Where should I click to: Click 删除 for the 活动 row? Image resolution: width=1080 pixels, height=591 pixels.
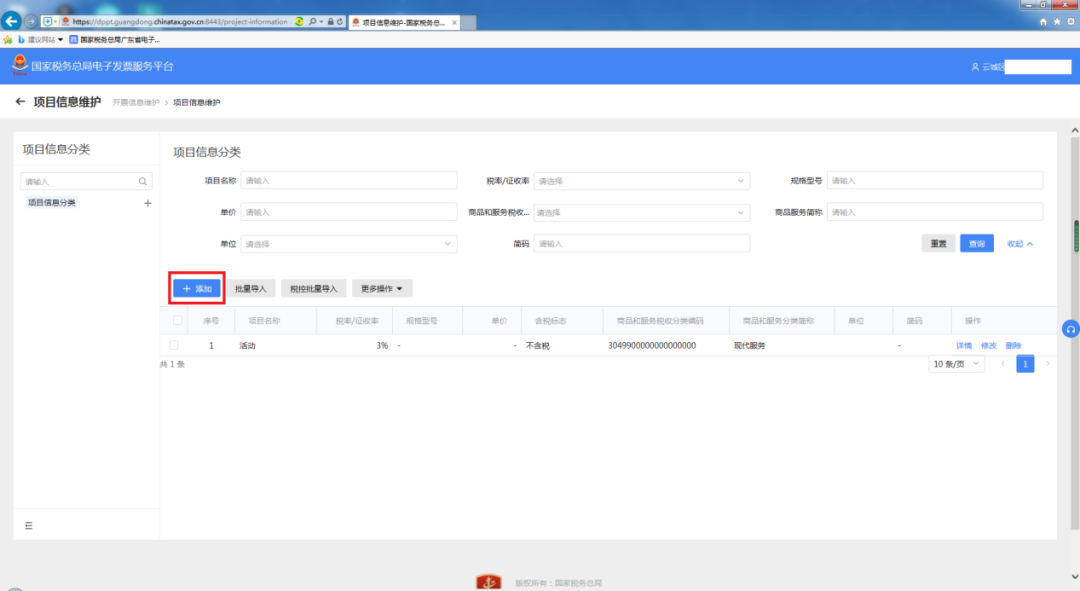(x=1013, y=346)
